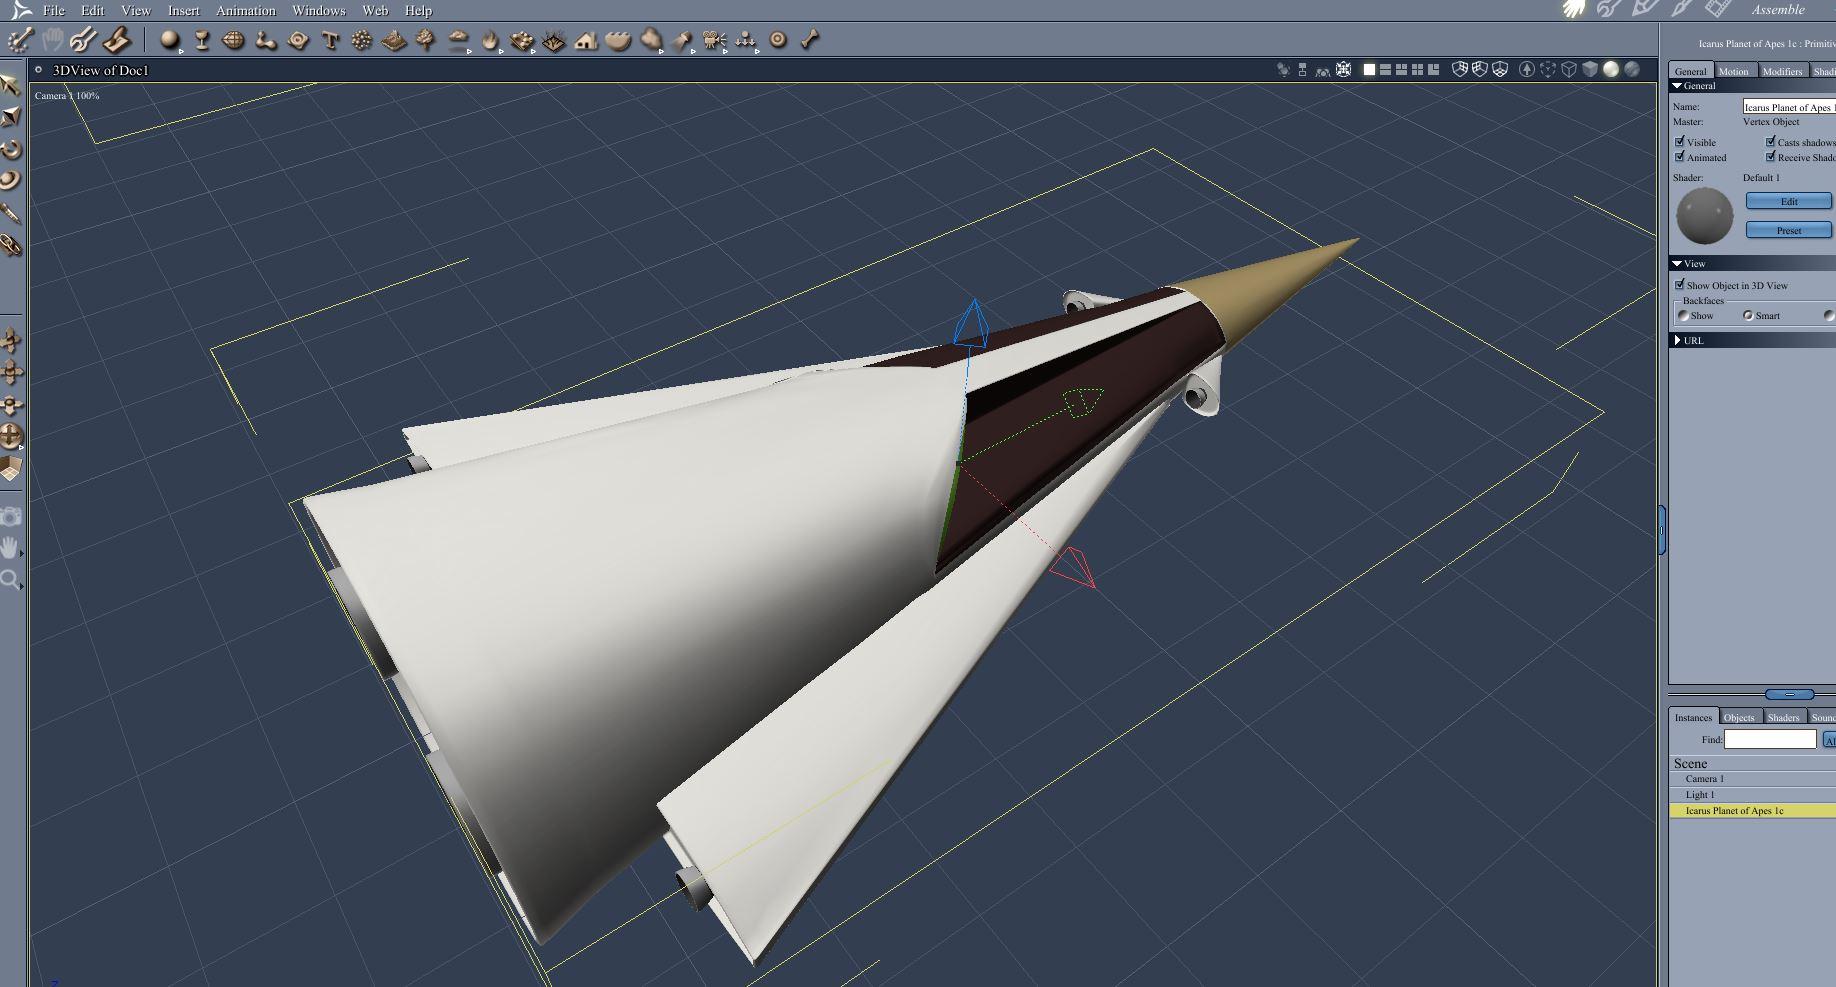Open the Assemble room hand icon
The width and height of the screenshot is (1836, 987).
pyautogui.click(x=1574, y=9)
